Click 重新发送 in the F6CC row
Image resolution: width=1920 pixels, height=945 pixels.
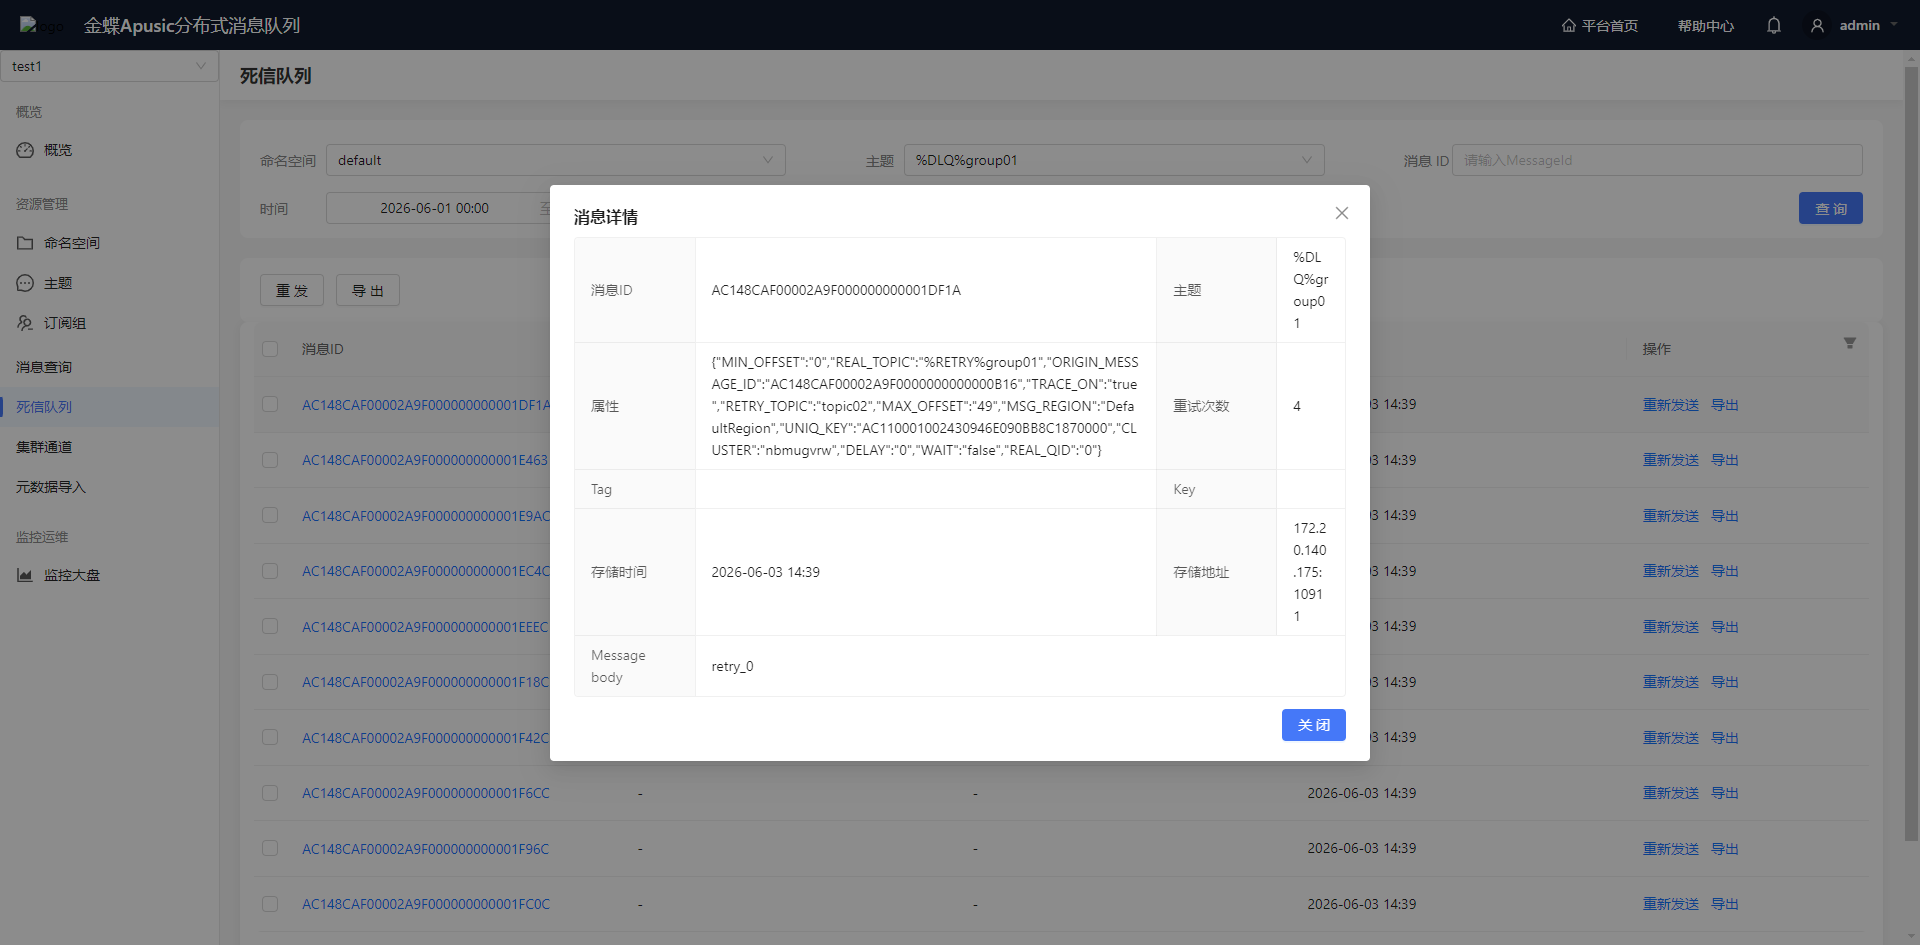point(1671,793)
